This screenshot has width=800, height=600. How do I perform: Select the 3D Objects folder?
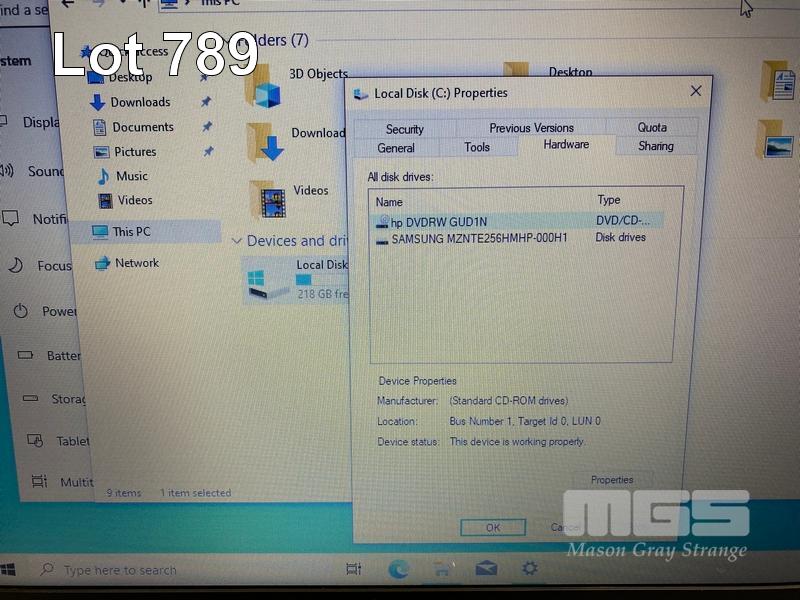pos(296,84)
